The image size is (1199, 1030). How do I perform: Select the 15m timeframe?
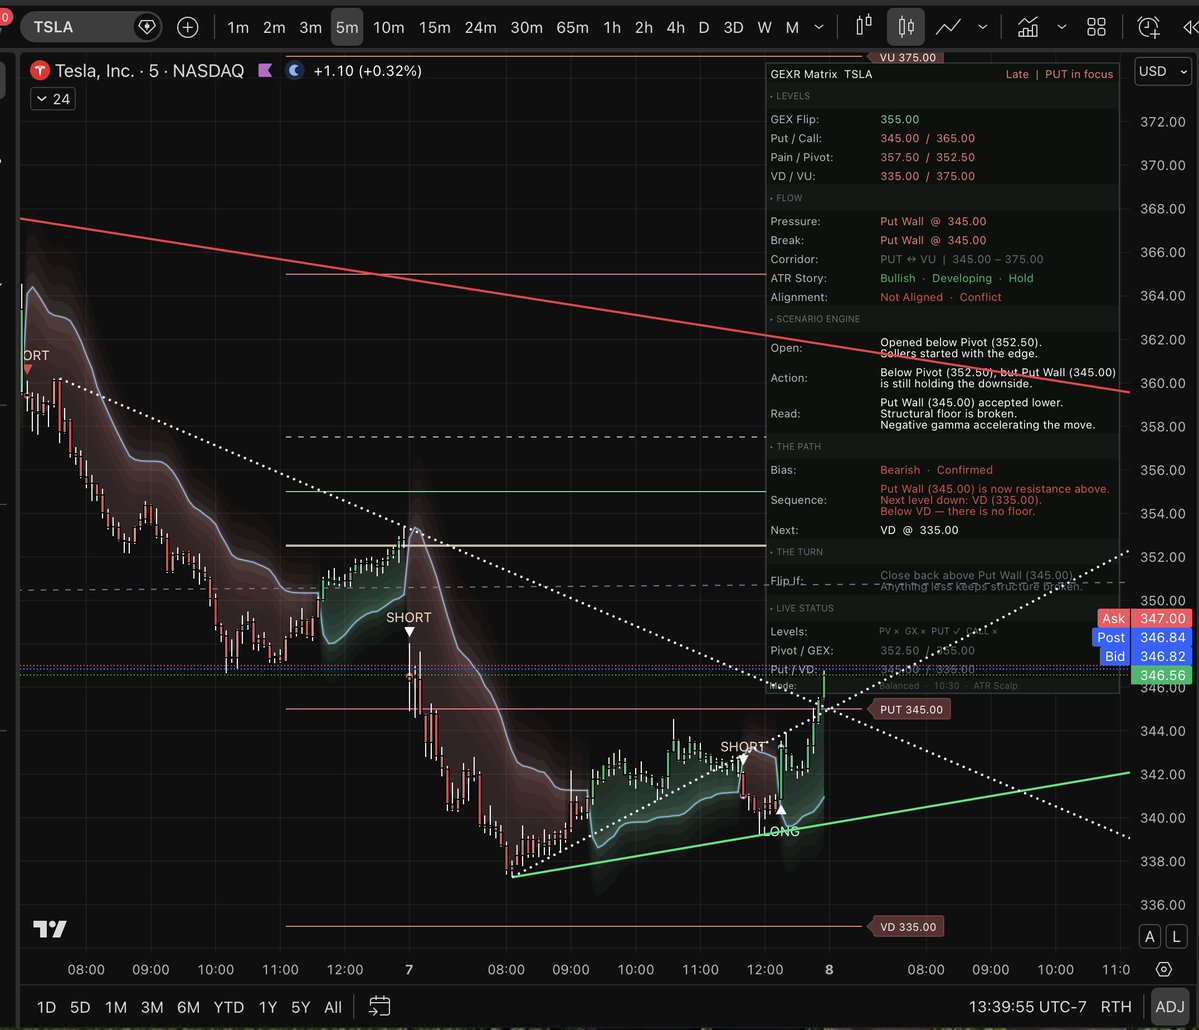tap(434, 28)
